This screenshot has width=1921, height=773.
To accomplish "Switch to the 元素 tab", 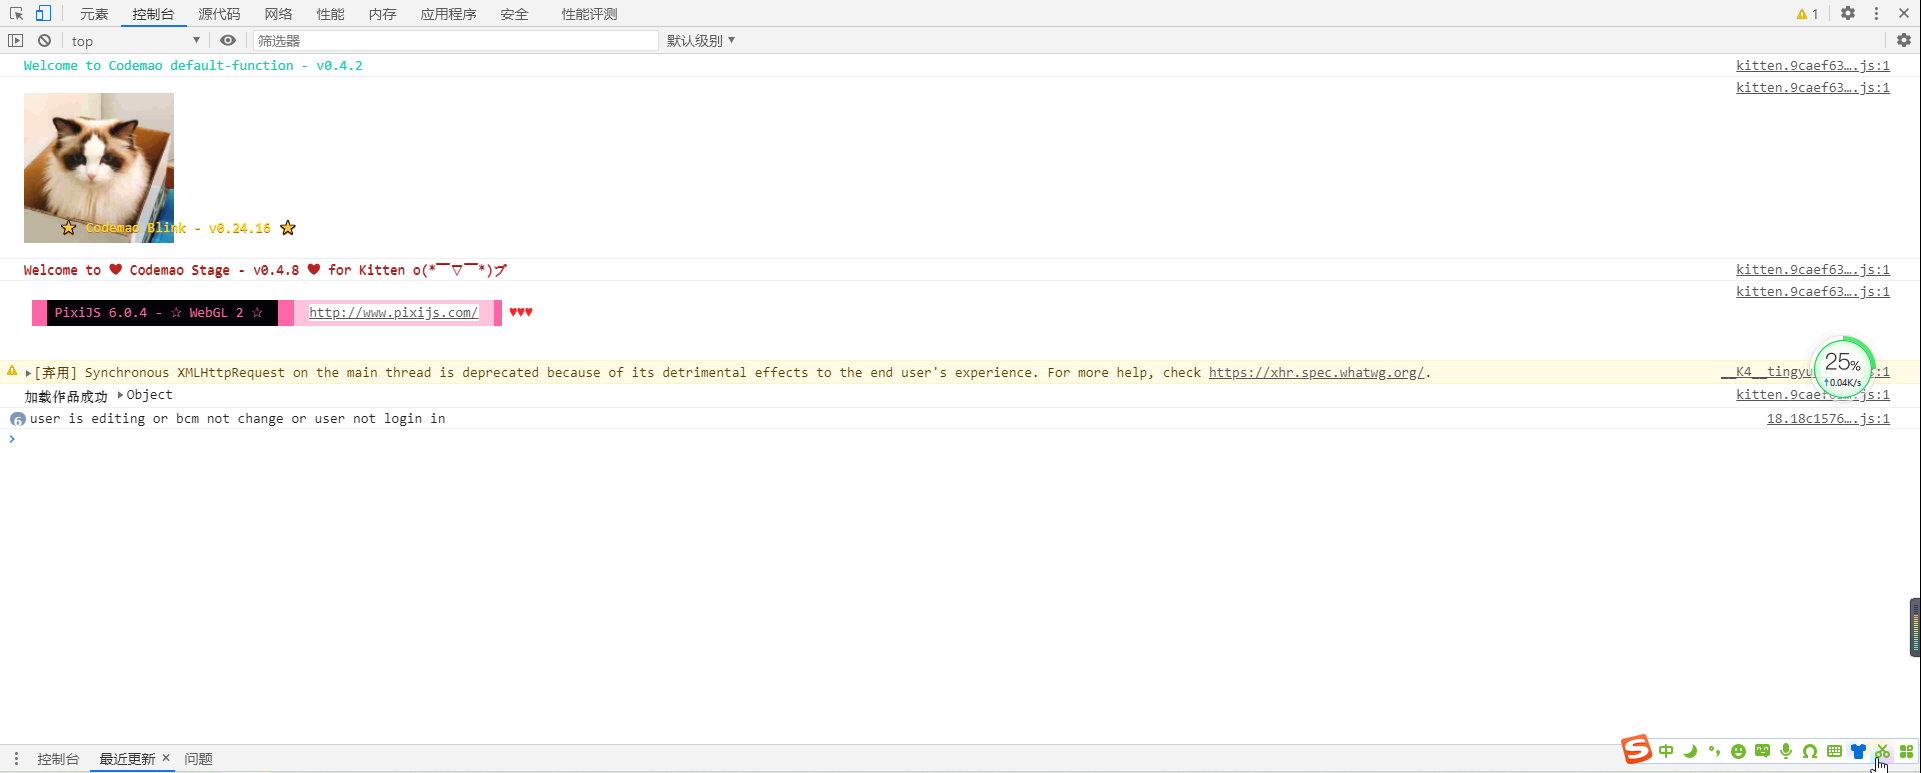I will [94, 14].
